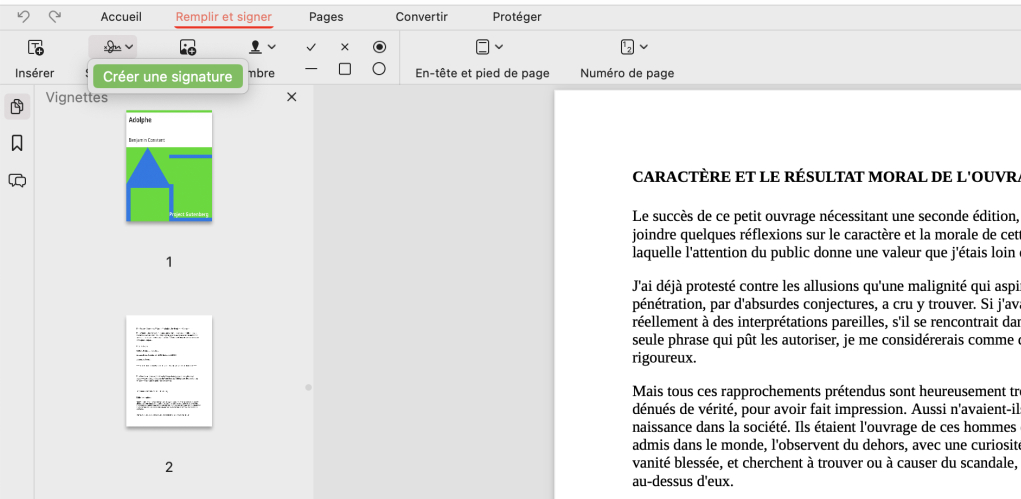
Task: Switch to the Accueil tab
Action: (x=121, y=17)
